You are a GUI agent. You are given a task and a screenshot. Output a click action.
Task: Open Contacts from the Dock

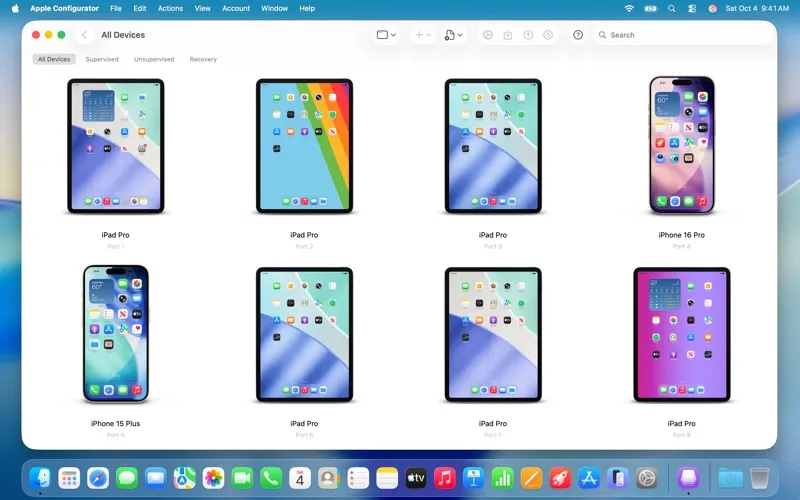coord(329,478)
